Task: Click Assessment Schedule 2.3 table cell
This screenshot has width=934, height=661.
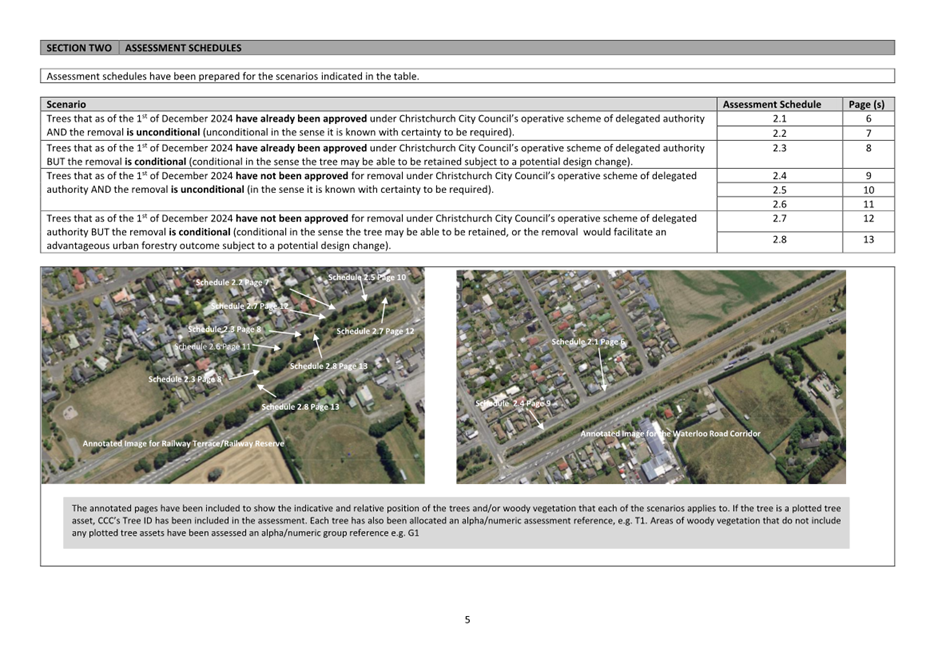Action: coord(779,154)
